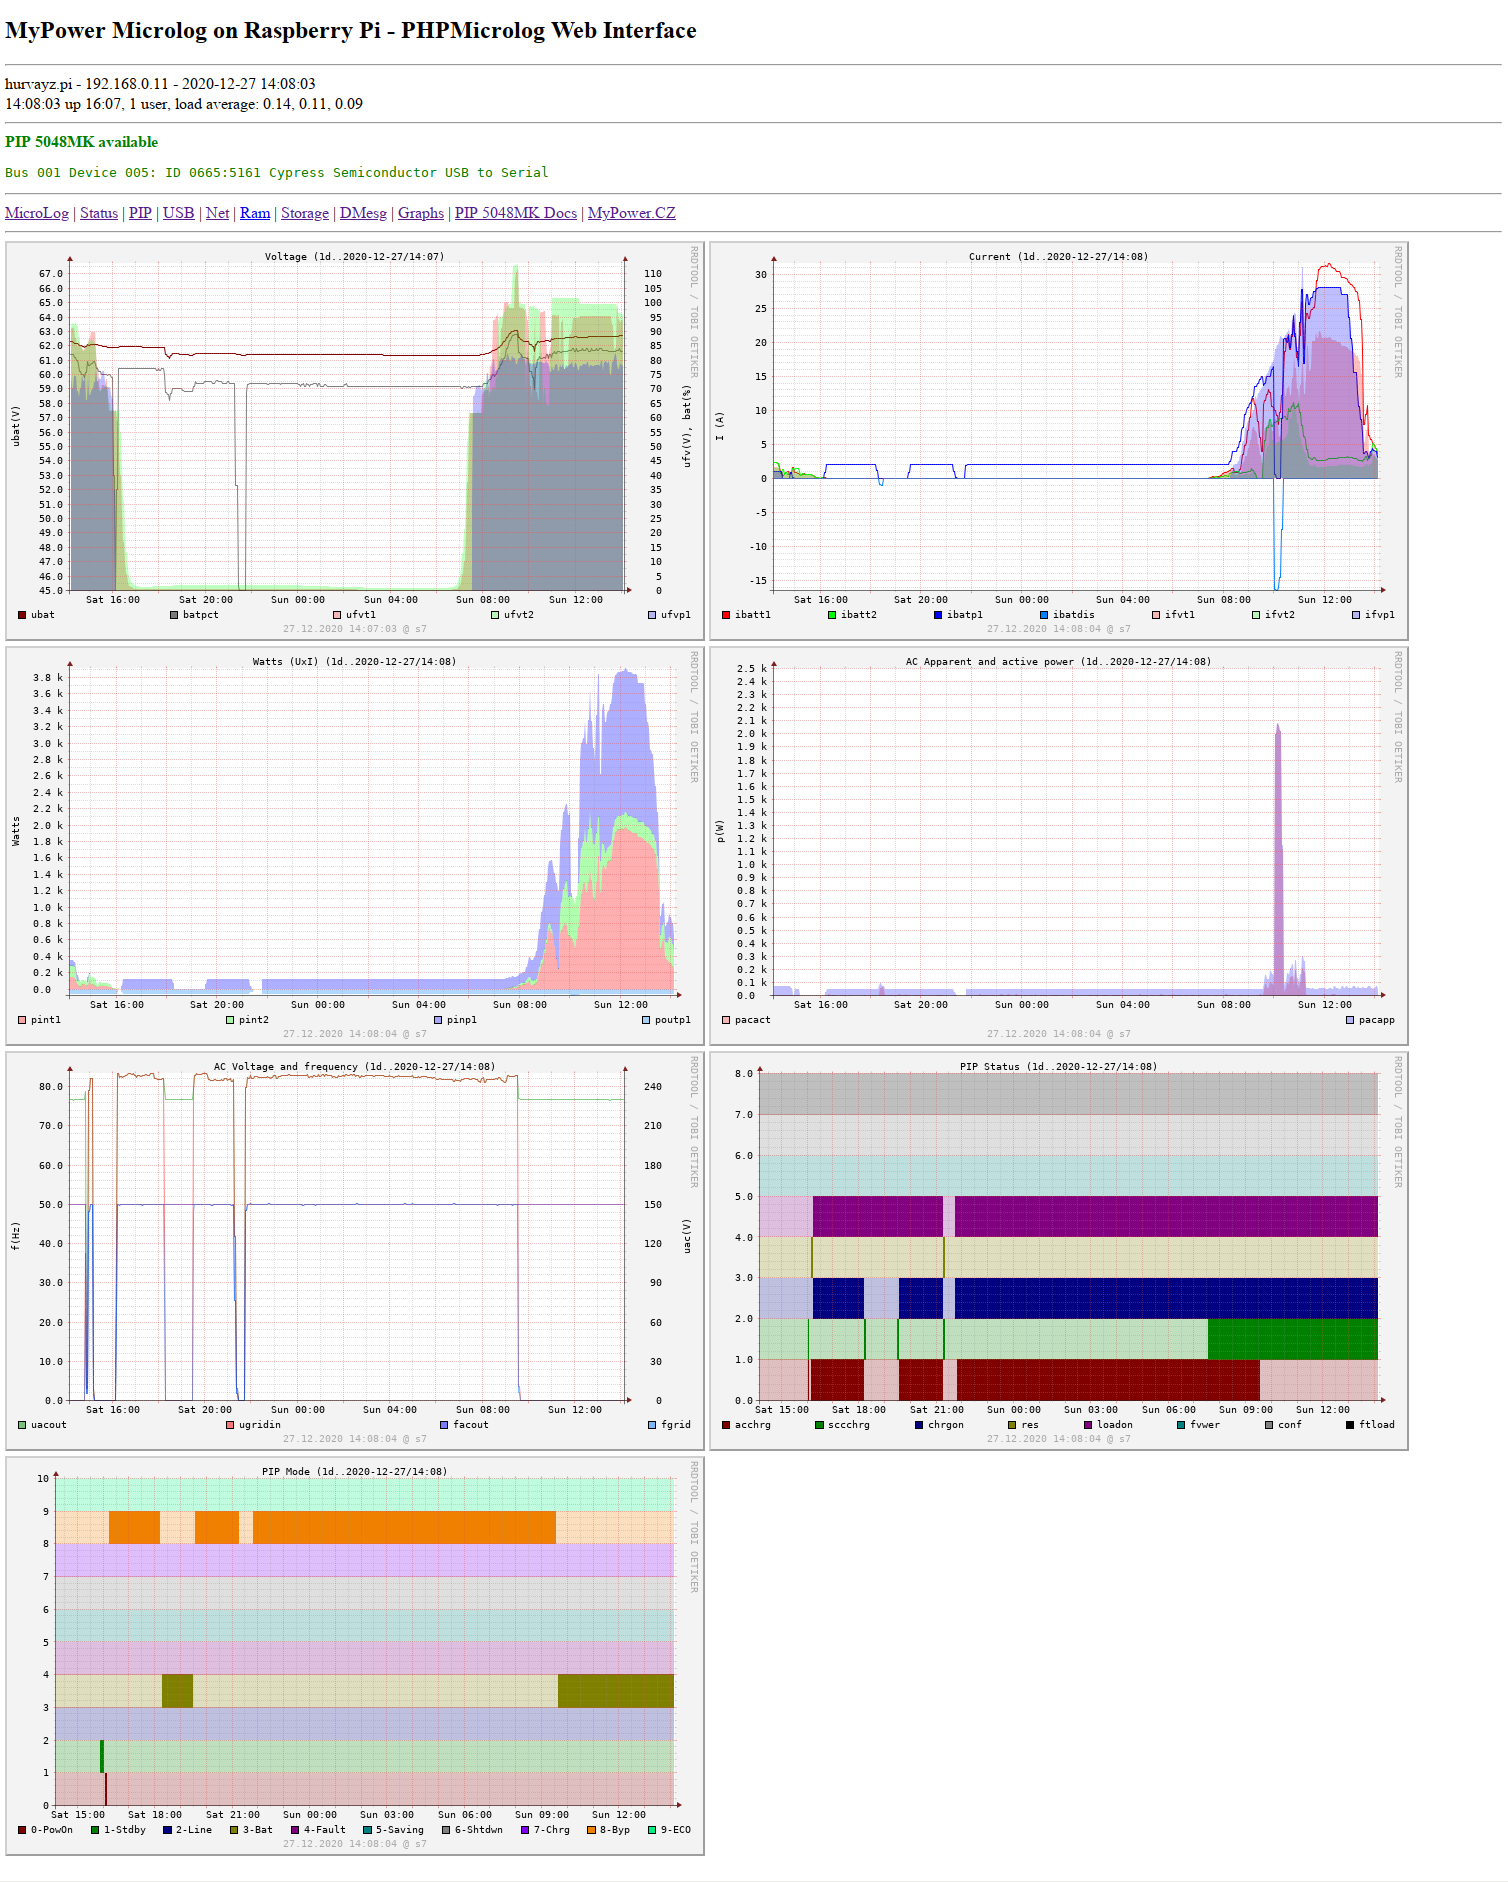This screenshot has width=1508, height=1882.
Task: Click the PIP Status graph
Action: [x=1059, y=1251]
